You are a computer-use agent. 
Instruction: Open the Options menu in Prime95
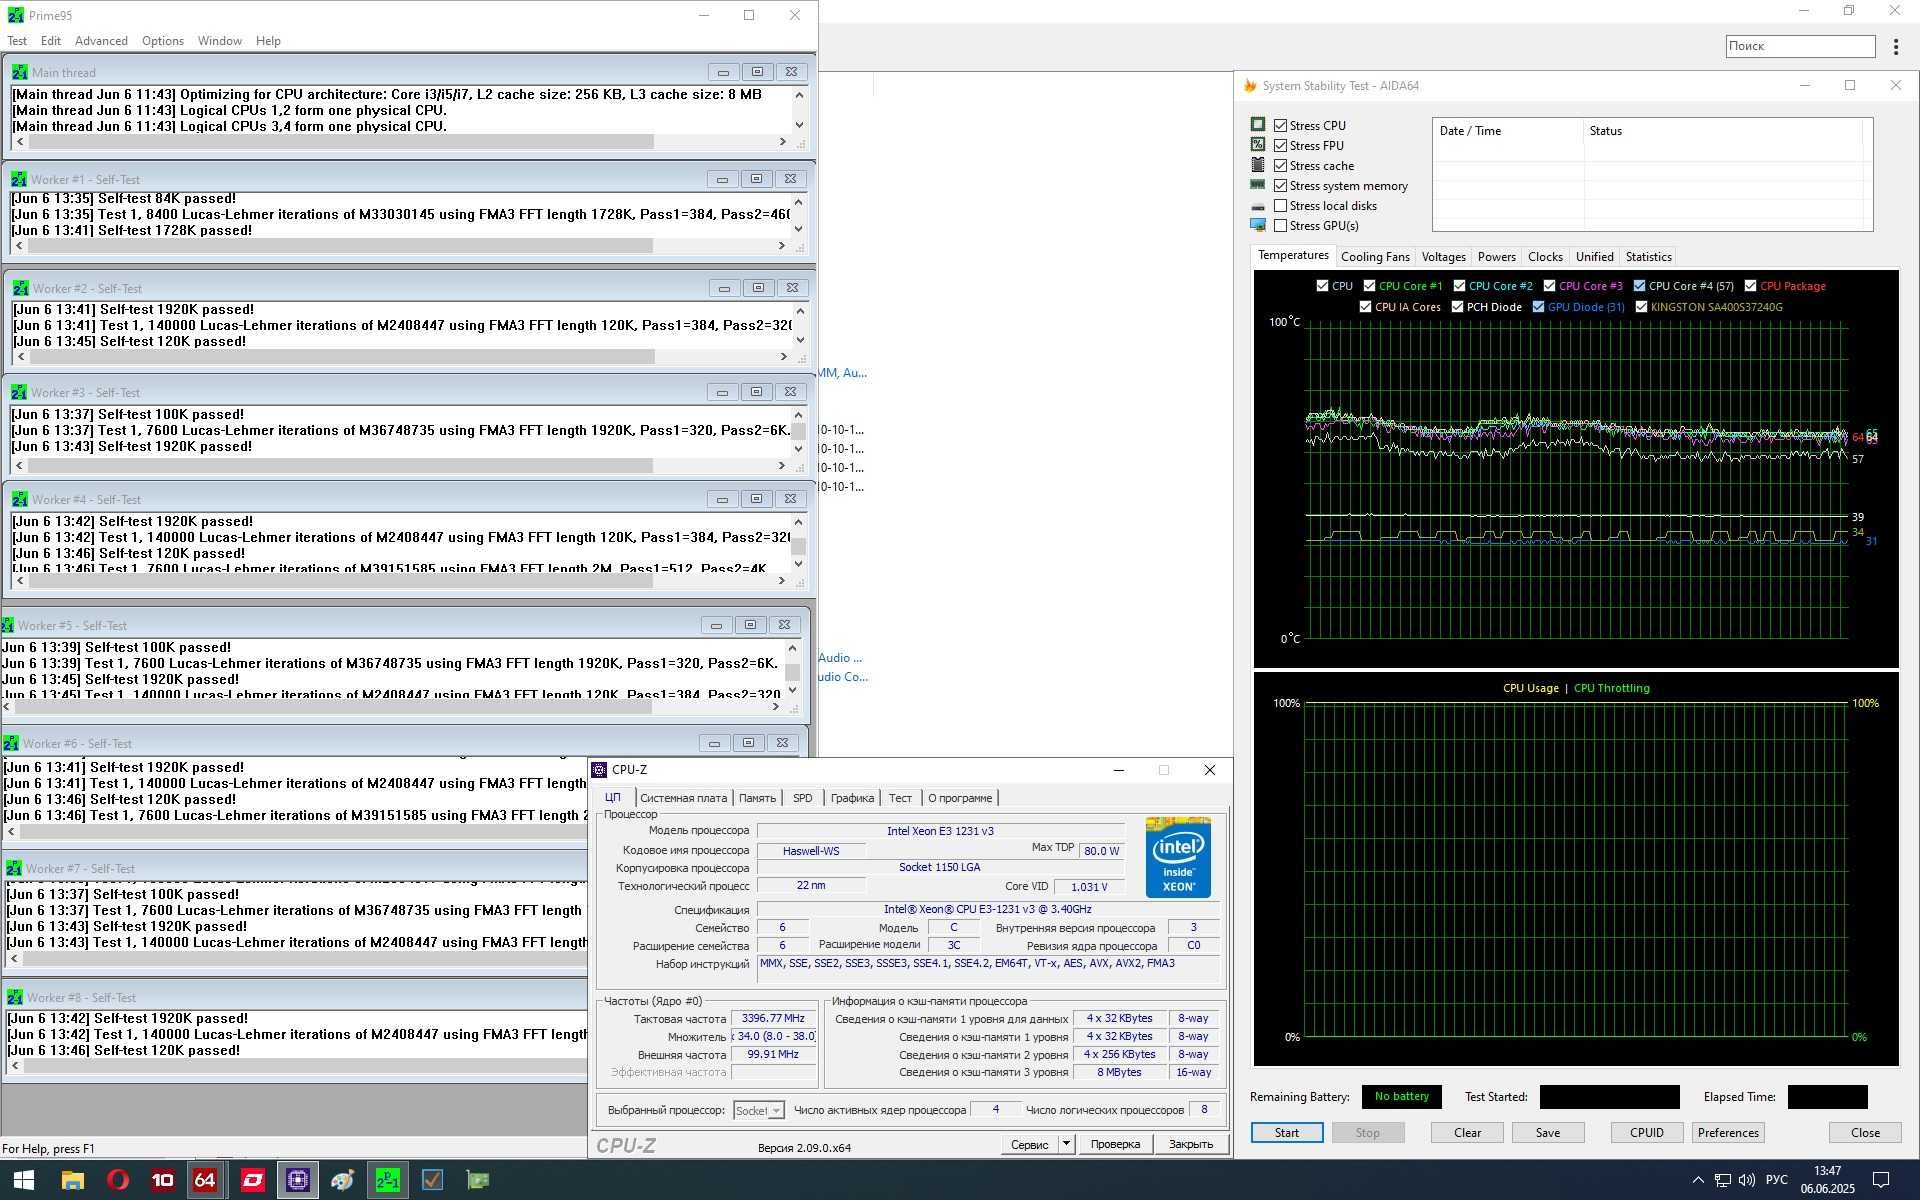pos(162,41)
